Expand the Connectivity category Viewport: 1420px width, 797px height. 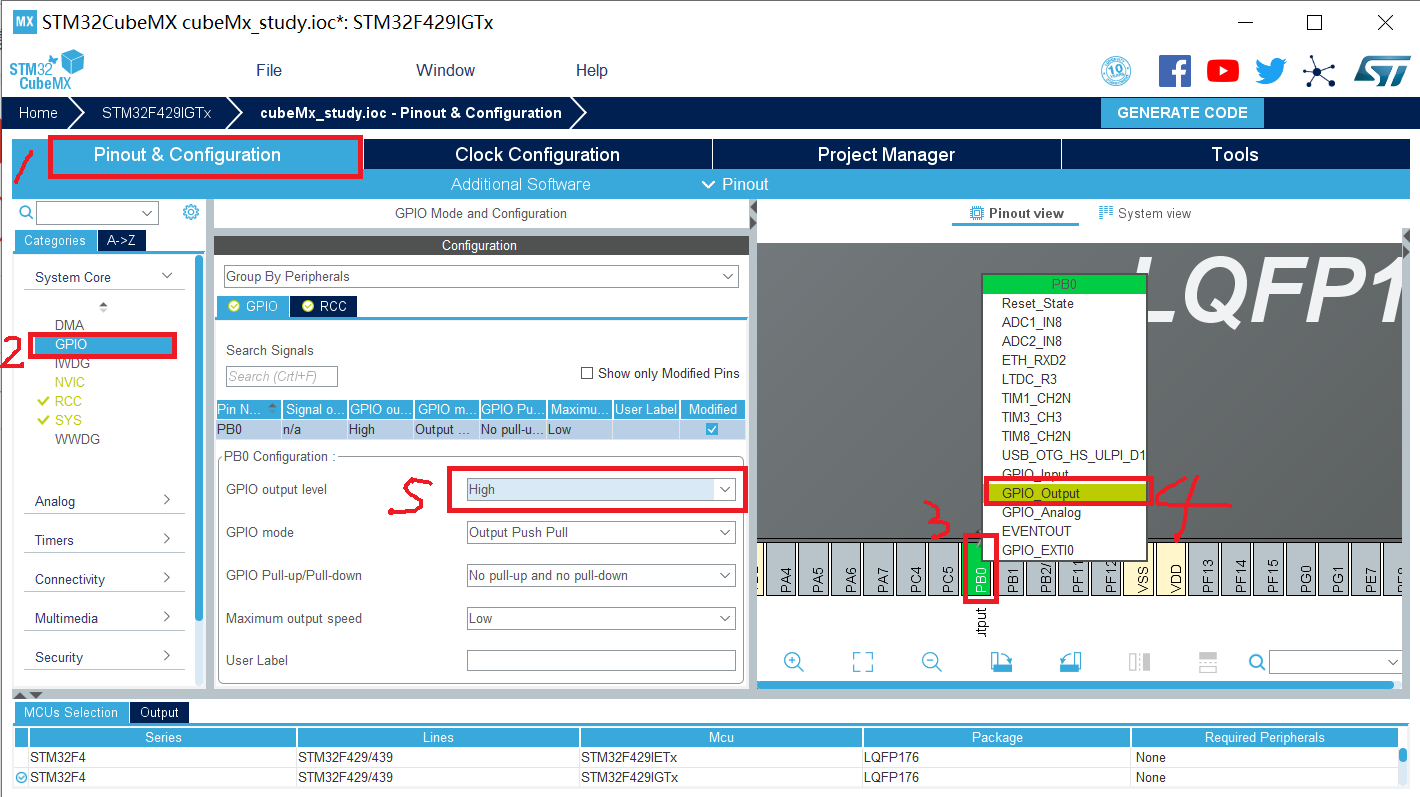[x=104, y=579]
